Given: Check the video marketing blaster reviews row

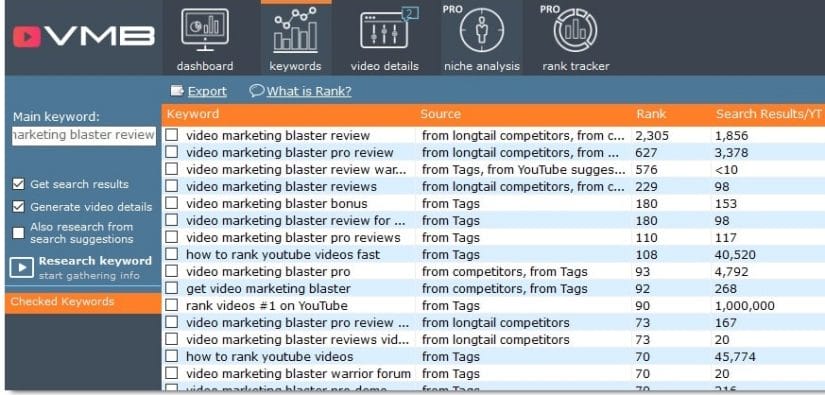Looking at the screenshot, I should tap(172, 187).
